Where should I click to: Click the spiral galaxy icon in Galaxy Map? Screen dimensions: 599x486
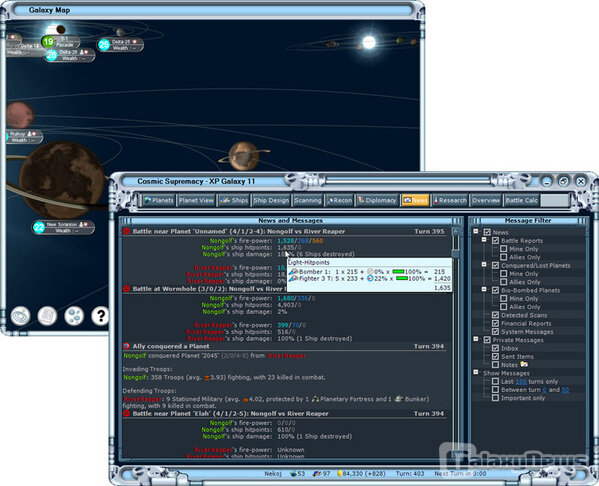click(20, 316)
